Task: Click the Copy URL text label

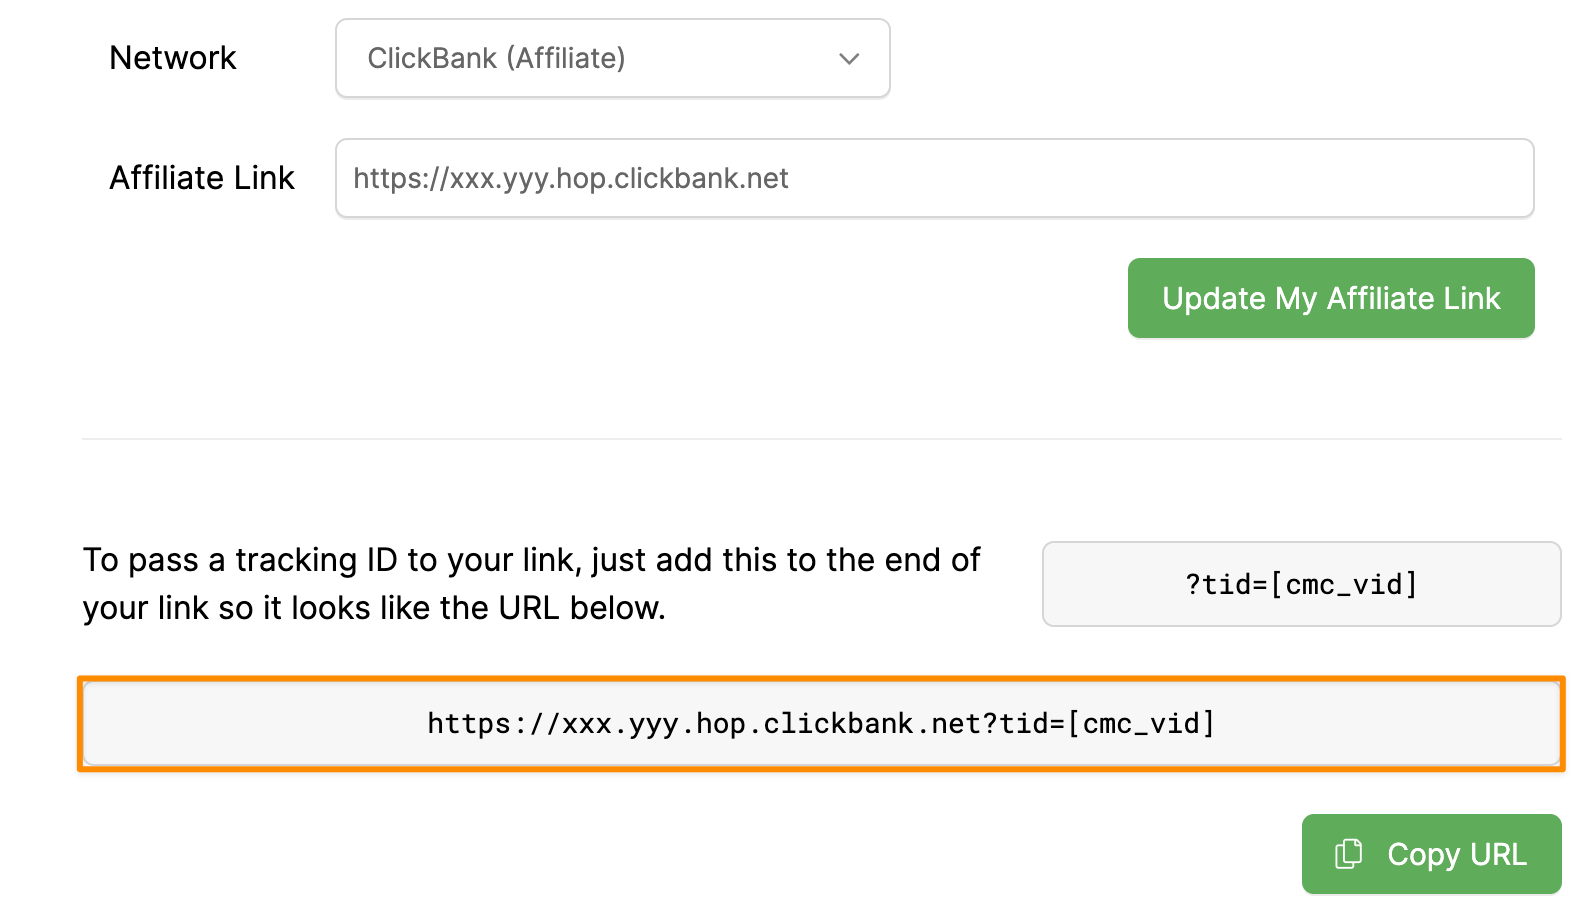Action: tap(1456, 855)
